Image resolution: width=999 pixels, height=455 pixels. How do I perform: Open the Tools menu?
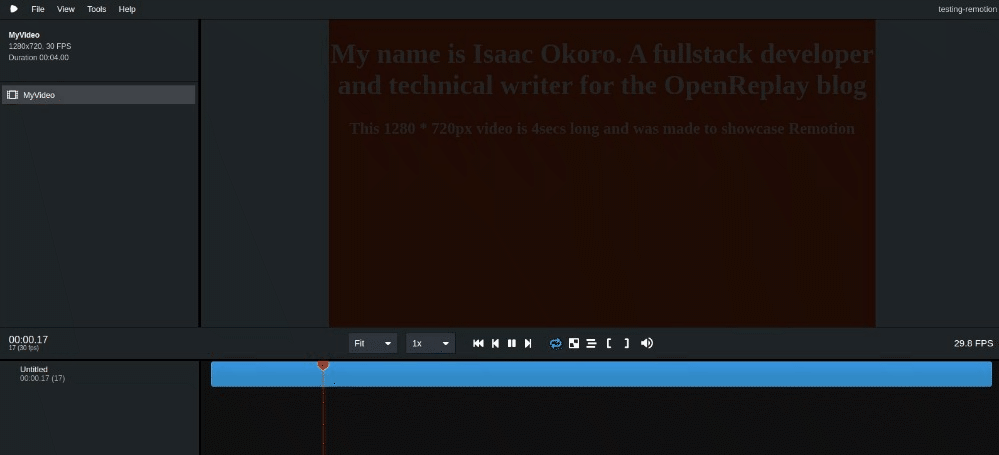(x=96, y=9)
